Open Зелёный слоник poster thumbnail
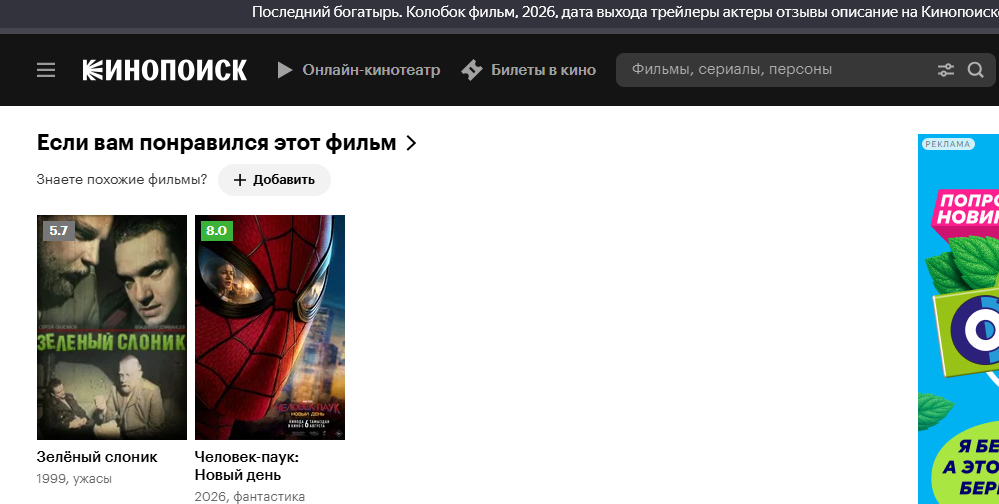Image resolution: width=999 pixels, height=504 pixels. click(112, 328)
